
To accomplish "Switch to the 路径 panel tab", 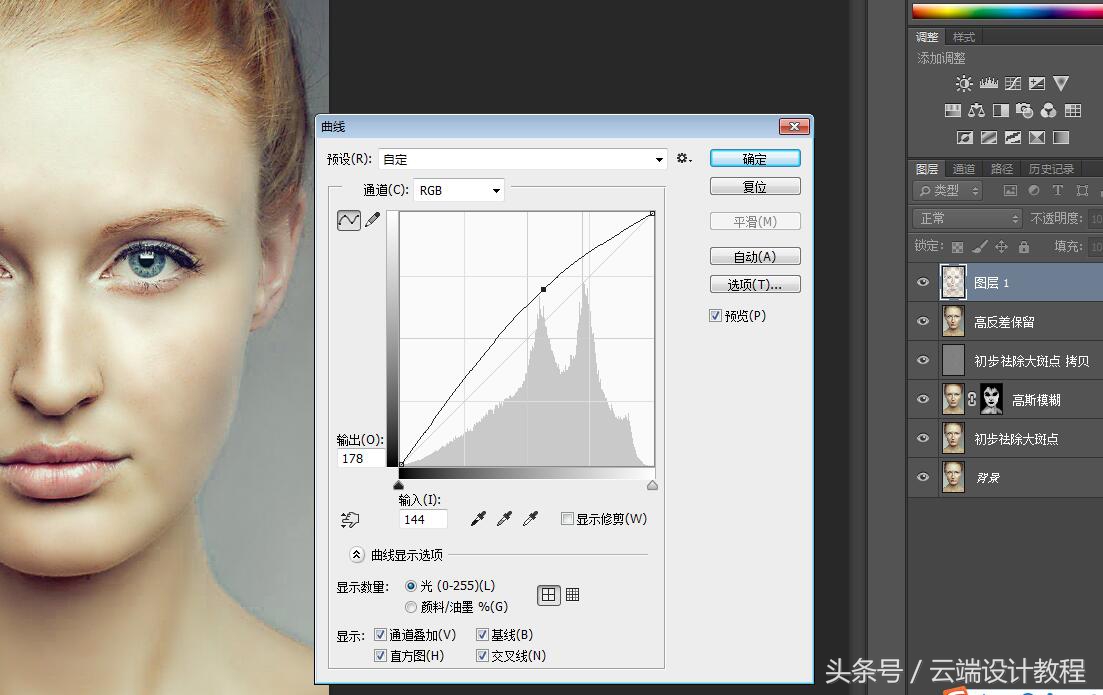I will point(1002,169).
